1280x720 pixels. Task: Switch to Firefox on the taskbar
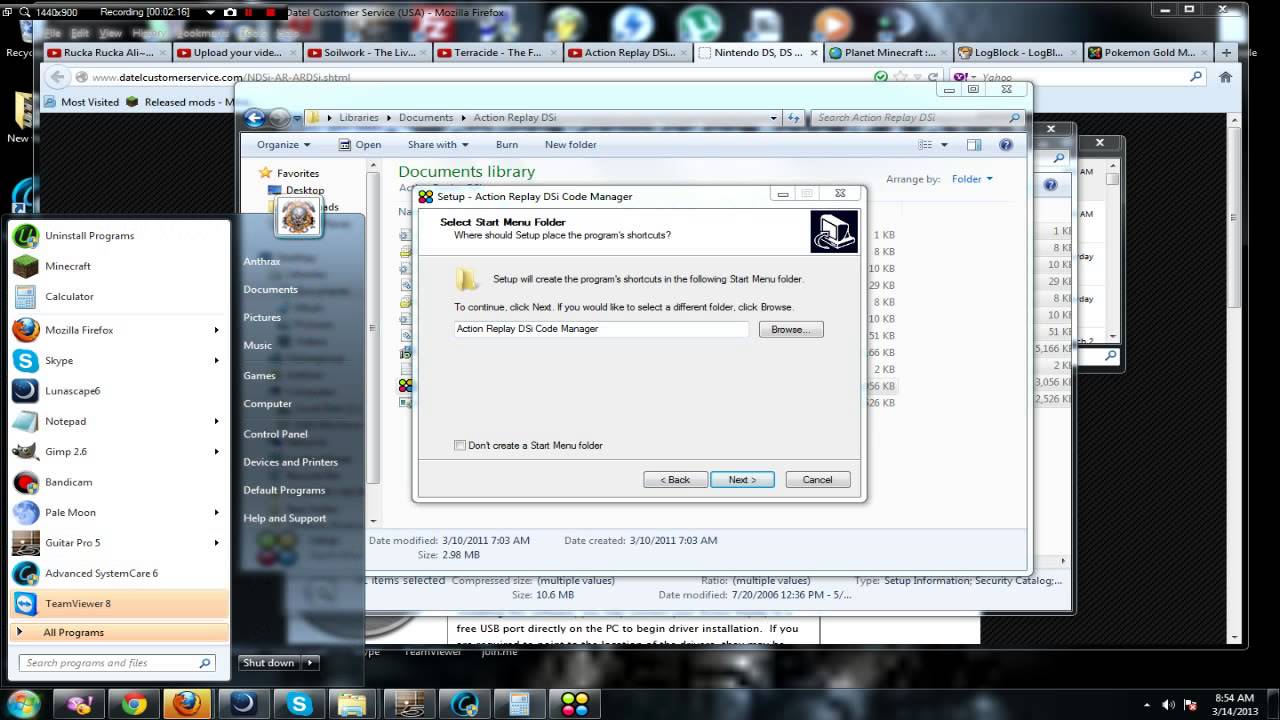(x=187, y=704)
